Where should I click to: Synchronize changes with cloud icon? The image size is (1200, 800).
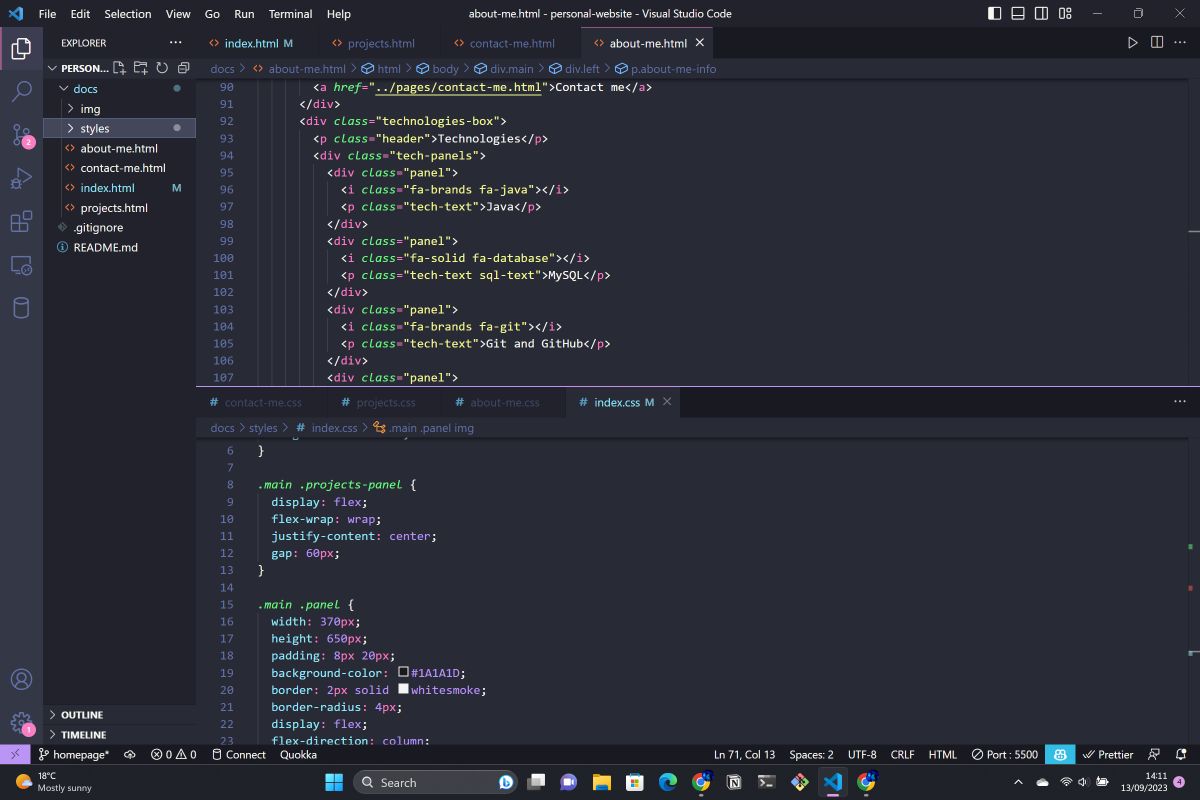pyautogui.click(x=130, y=754)
